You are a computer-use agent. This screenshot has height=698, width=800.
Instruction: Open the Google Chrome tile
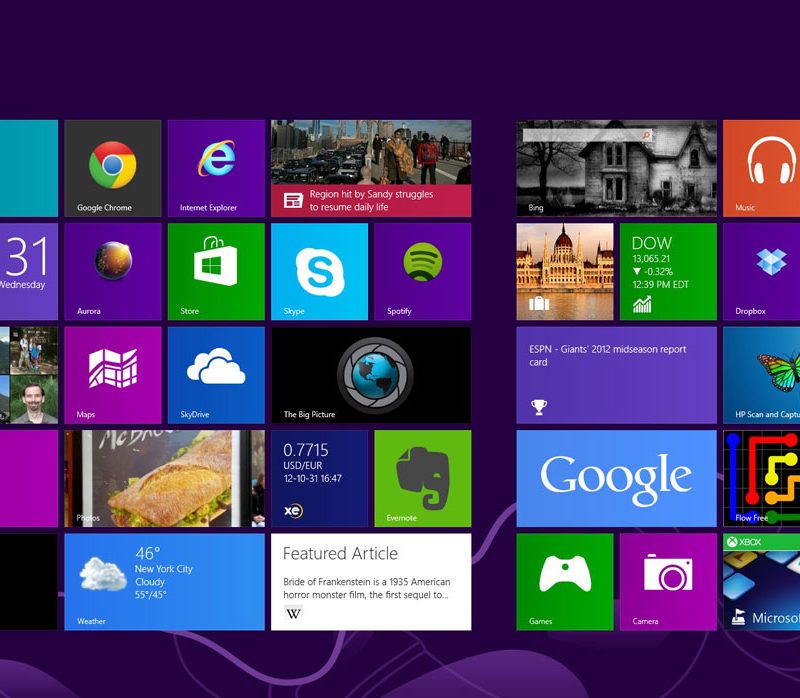[x=112, y=167]
